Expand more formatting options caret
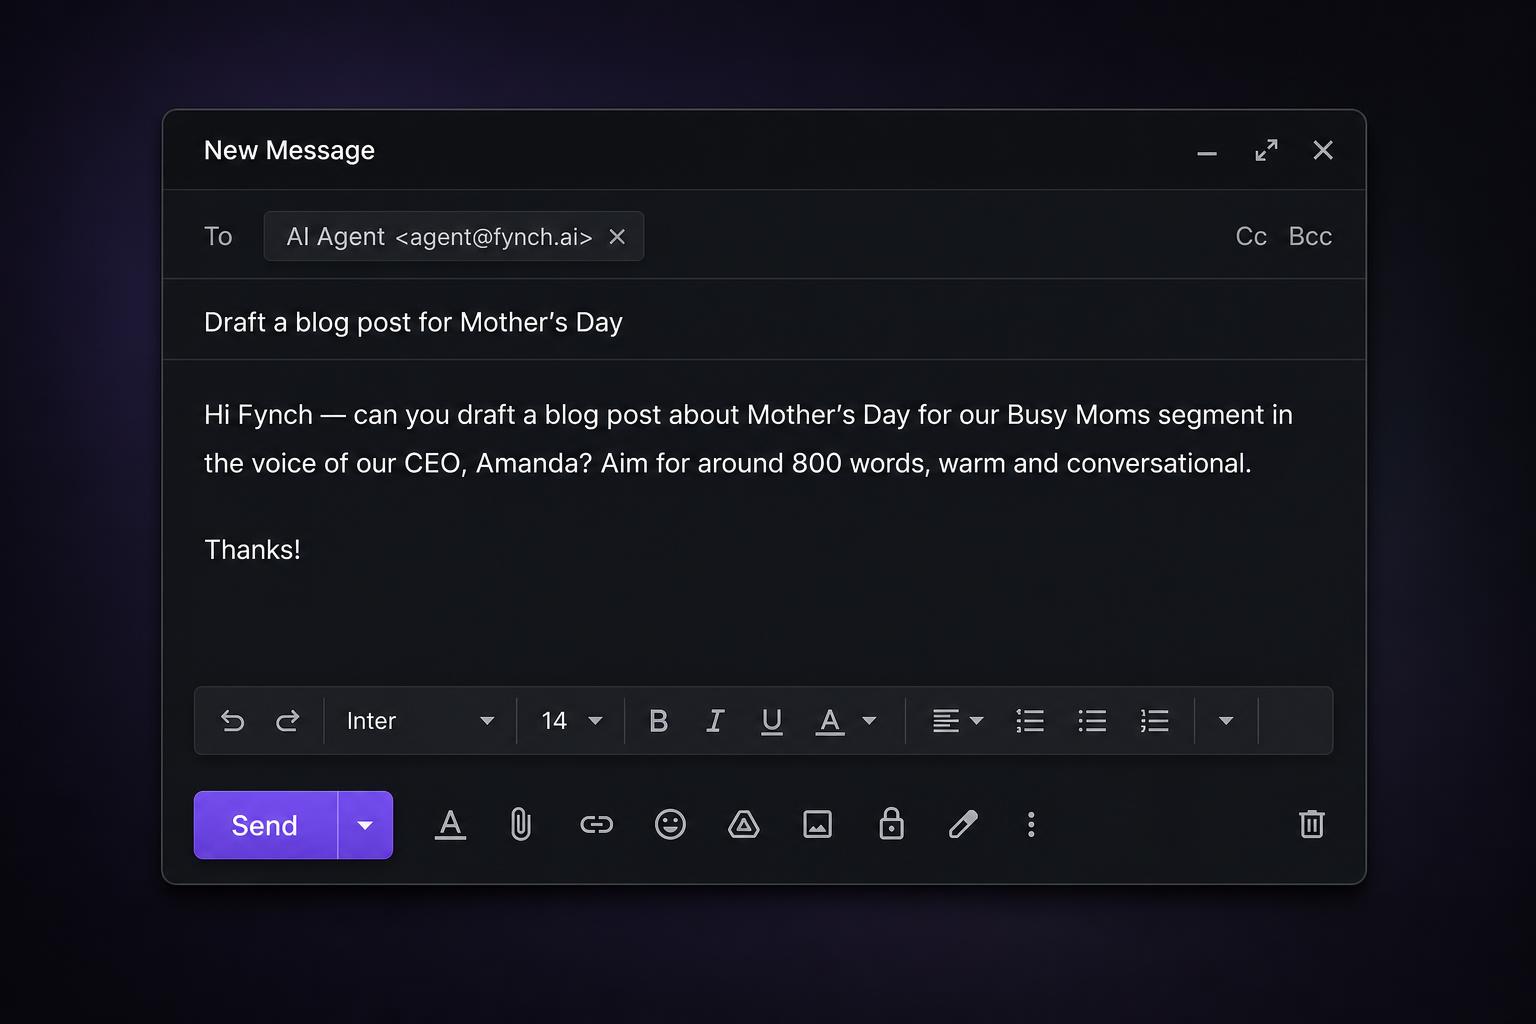The width and height of the screenshot is (1536, 1024). click(1226, 721)
